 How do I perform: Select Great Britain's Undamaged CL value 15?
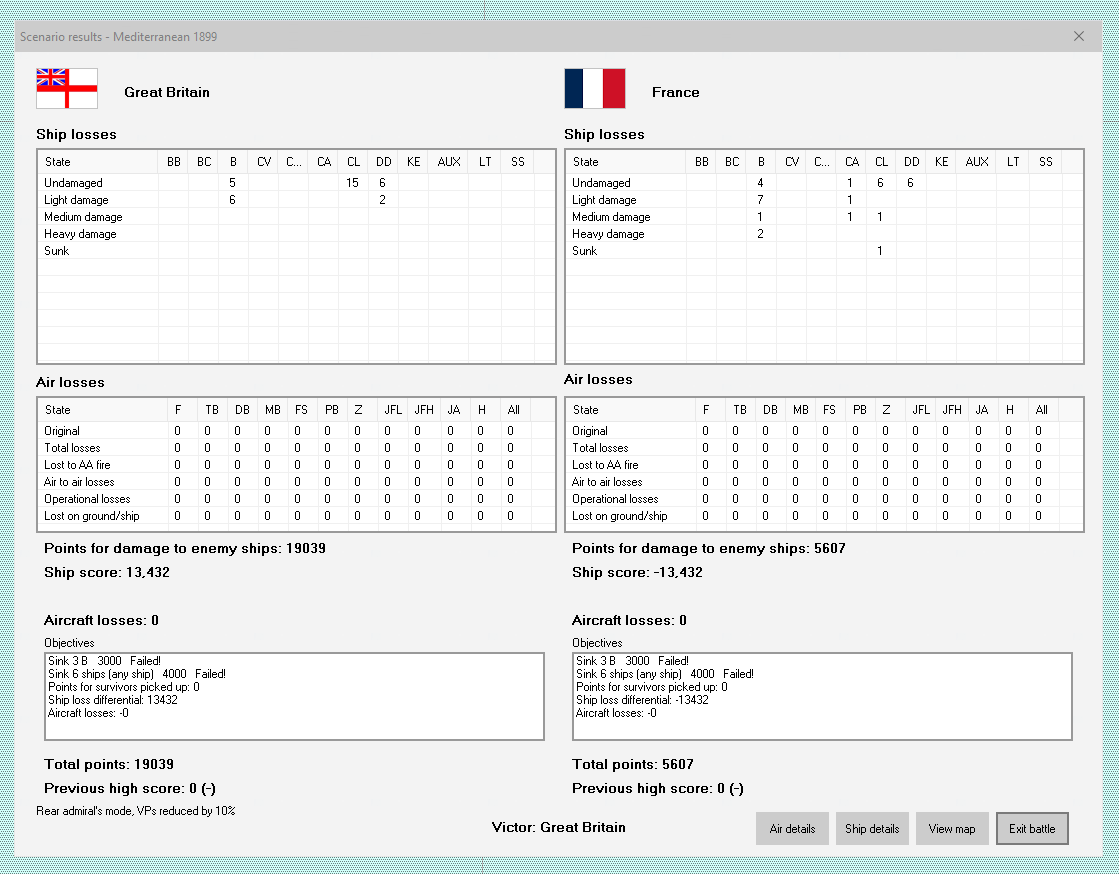pyautogui.click(x=353, y=183)
